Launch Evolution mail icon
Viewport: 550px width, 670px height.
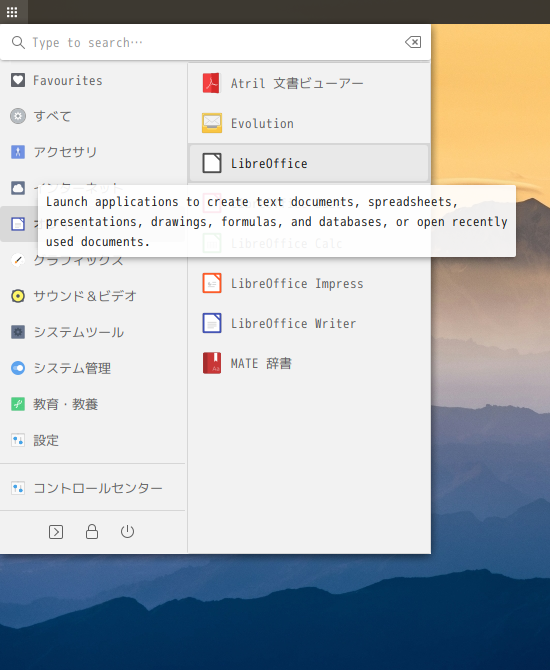pyautogui.click(x=212, y=123)
